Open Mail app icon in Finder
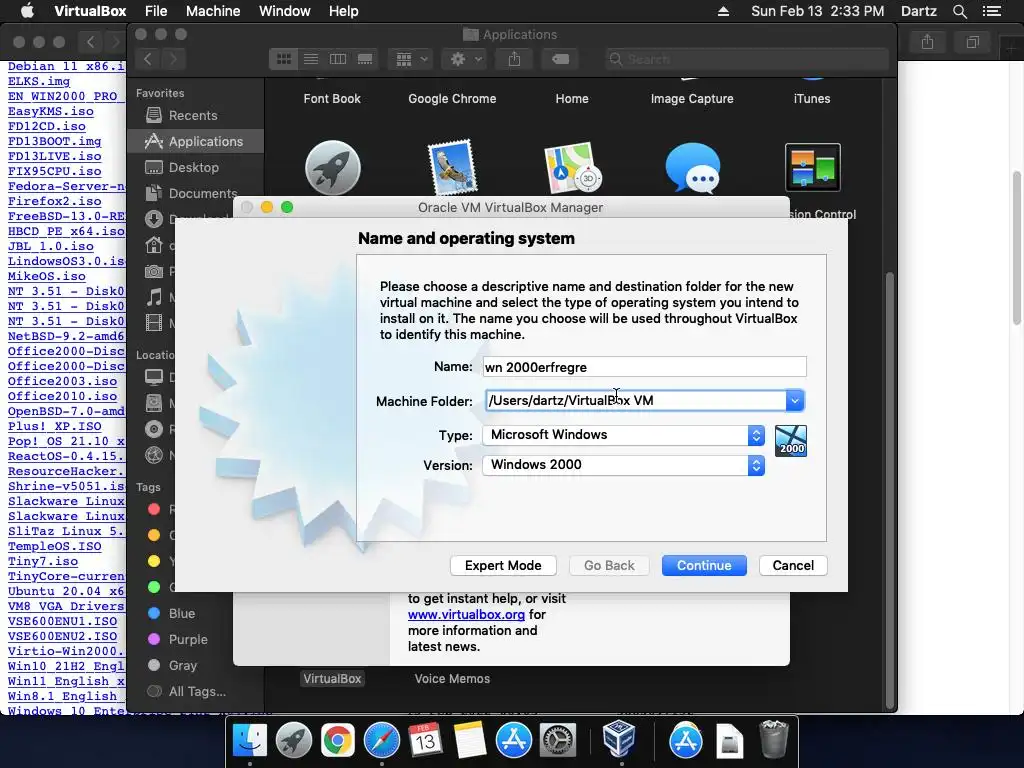 [452, 167]
